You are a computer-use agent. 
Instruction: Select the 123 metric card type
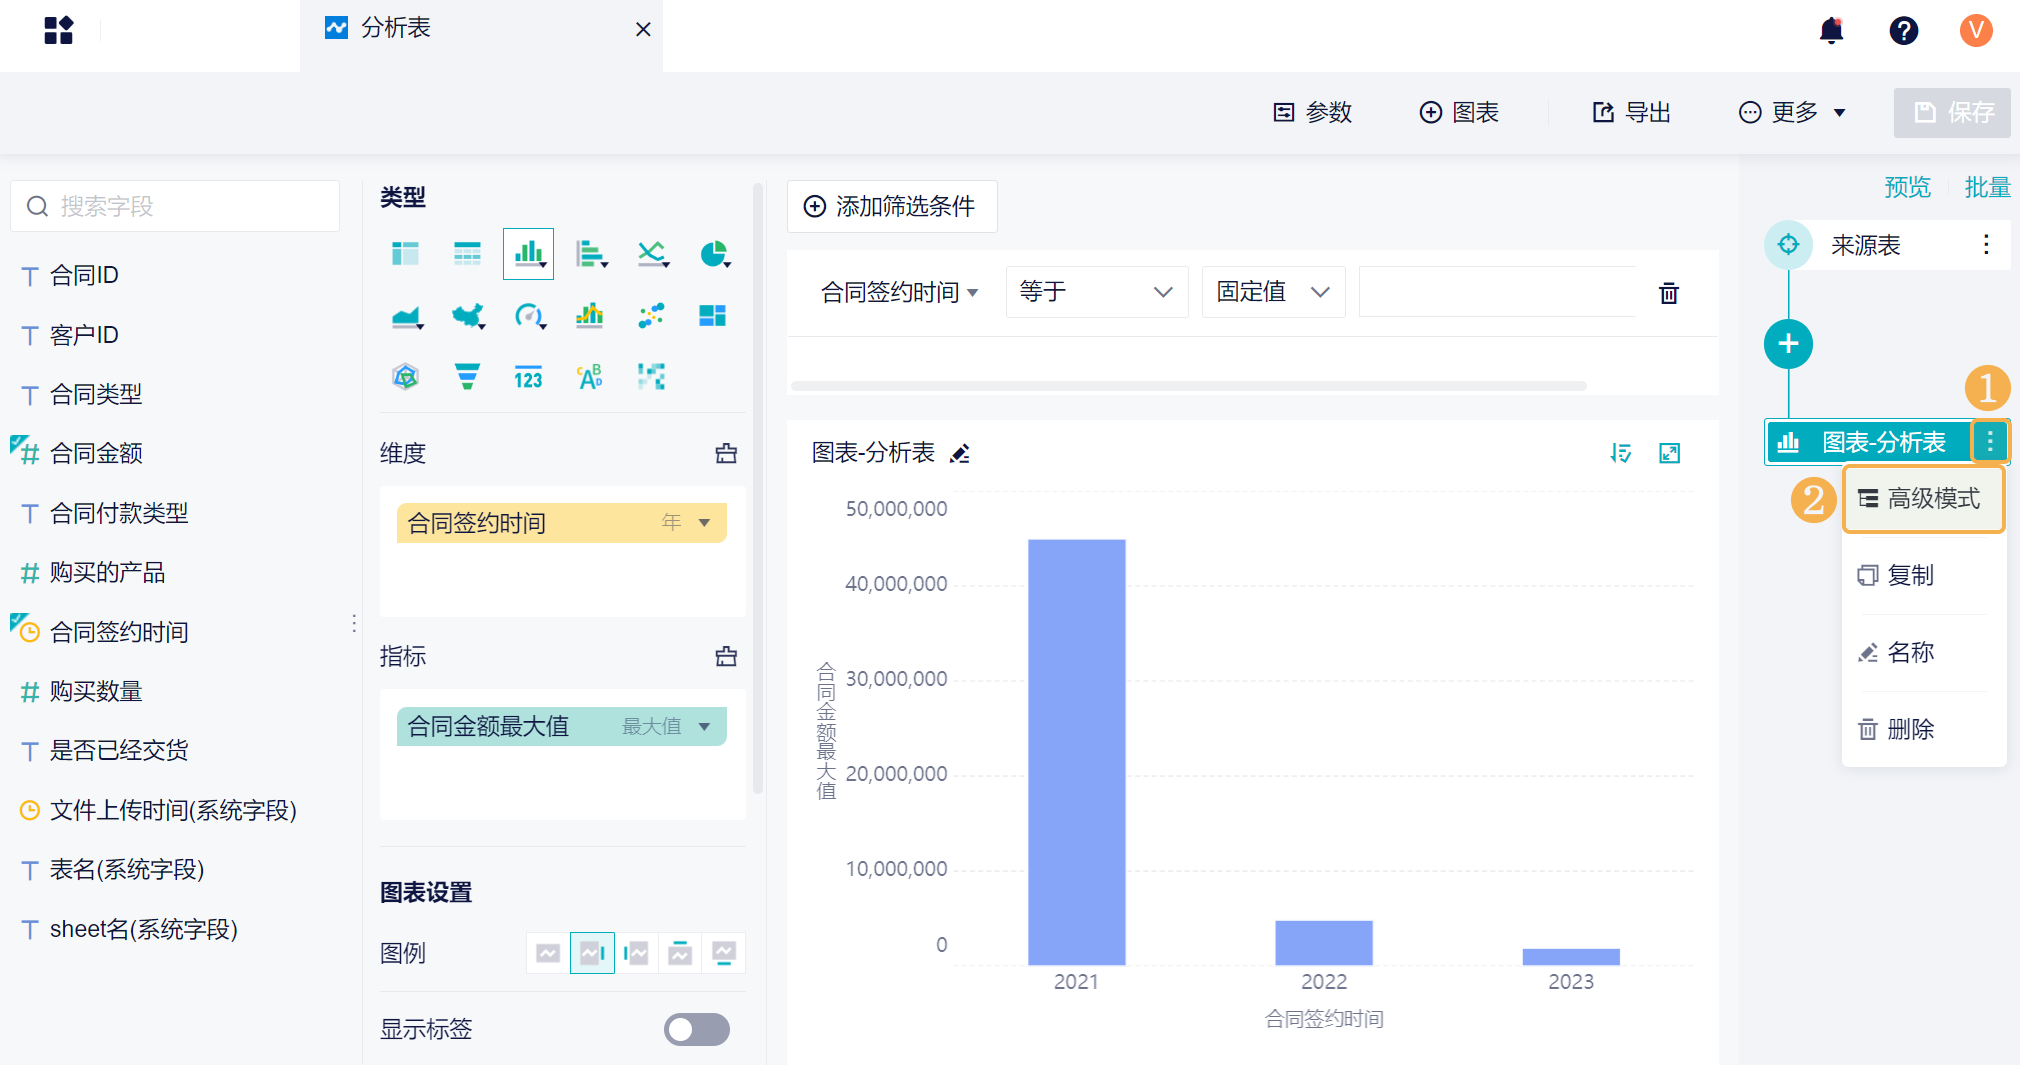click(x=528, y=377)
